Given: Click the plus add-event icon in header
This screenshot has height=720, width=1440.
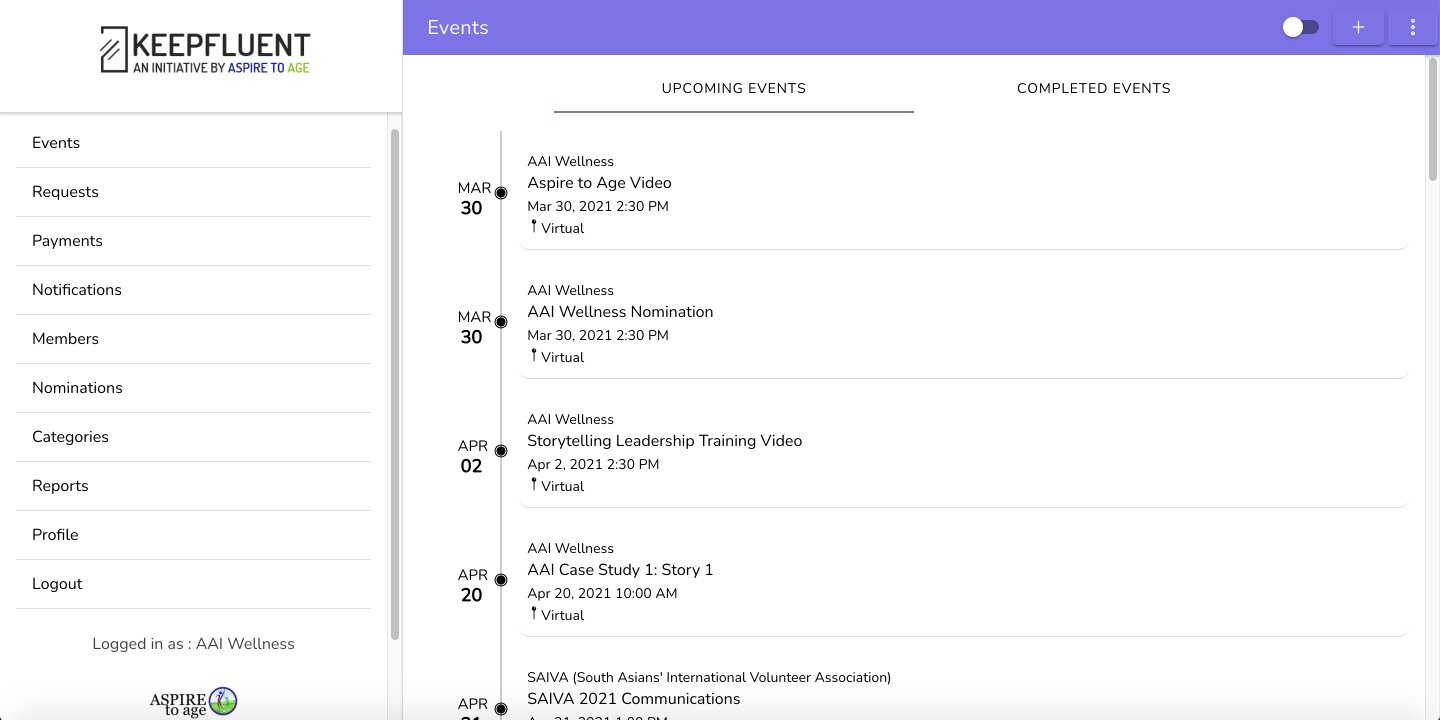Looking at the screenshot, I should (x=1358, y=28).
